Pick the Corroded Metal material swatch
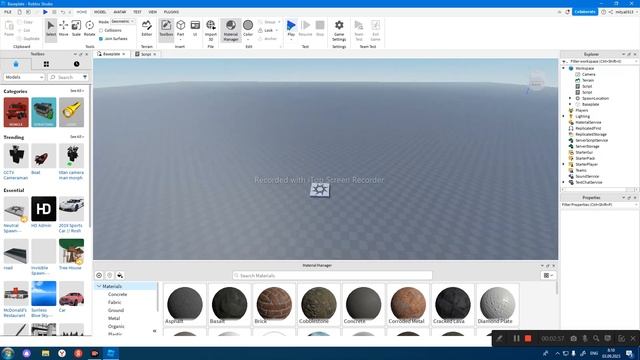This screenshot has height=360, width=640. [x=408, y=304]
